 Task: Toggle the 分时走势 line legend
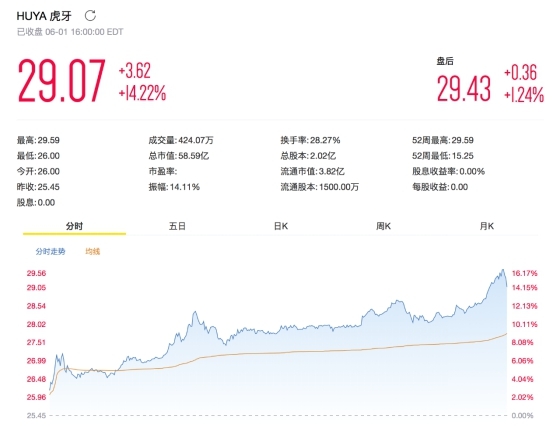pos(50,251)
